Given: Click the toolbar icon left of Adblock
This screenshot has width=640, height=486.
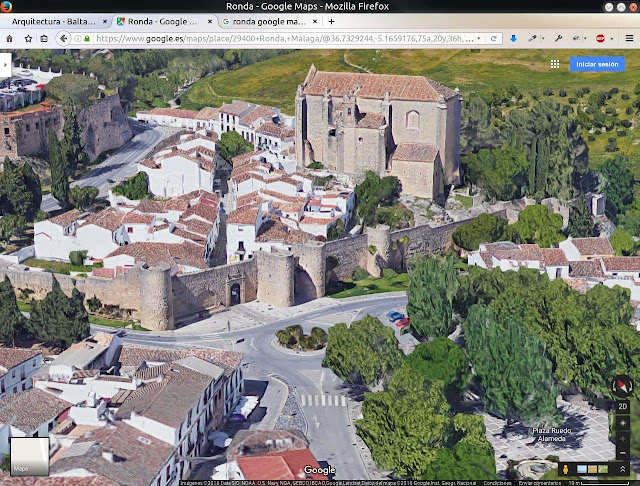Looking at the screenshot, I should (x=576, y=38).
